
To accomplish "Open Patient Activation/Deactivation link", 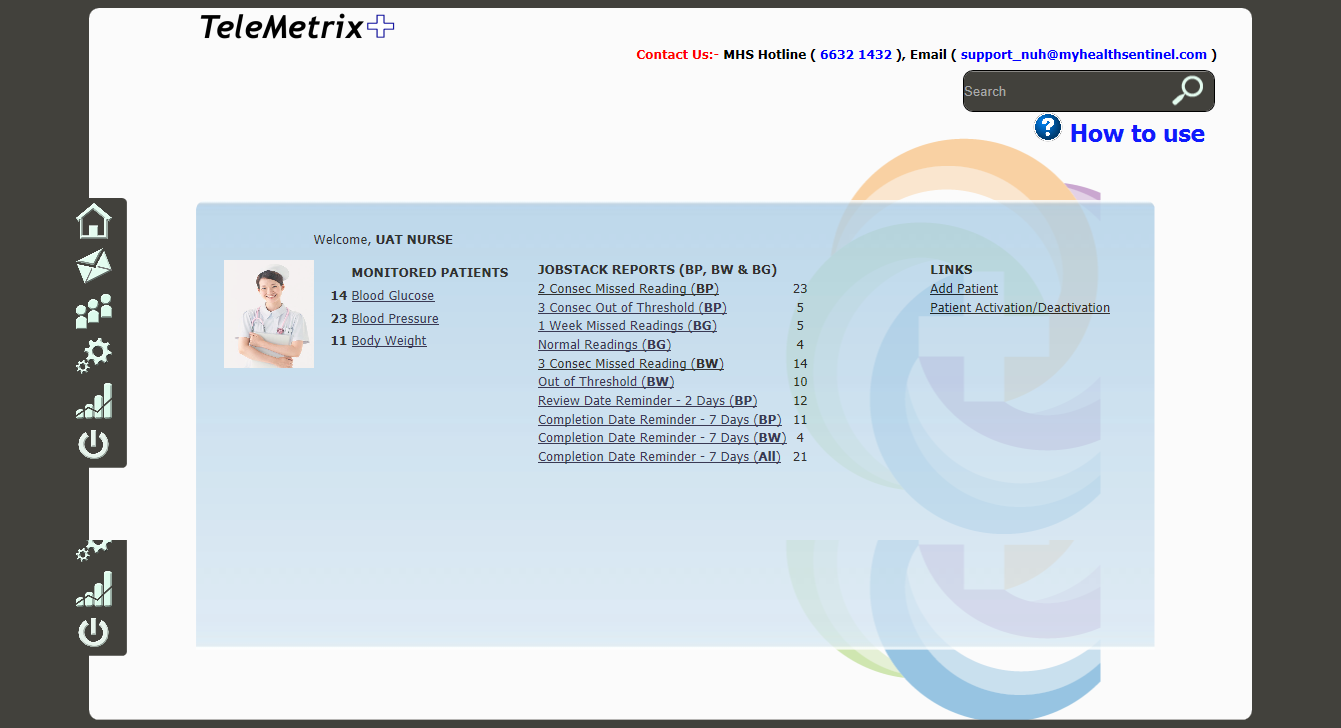I will (x=1020, y=308).
